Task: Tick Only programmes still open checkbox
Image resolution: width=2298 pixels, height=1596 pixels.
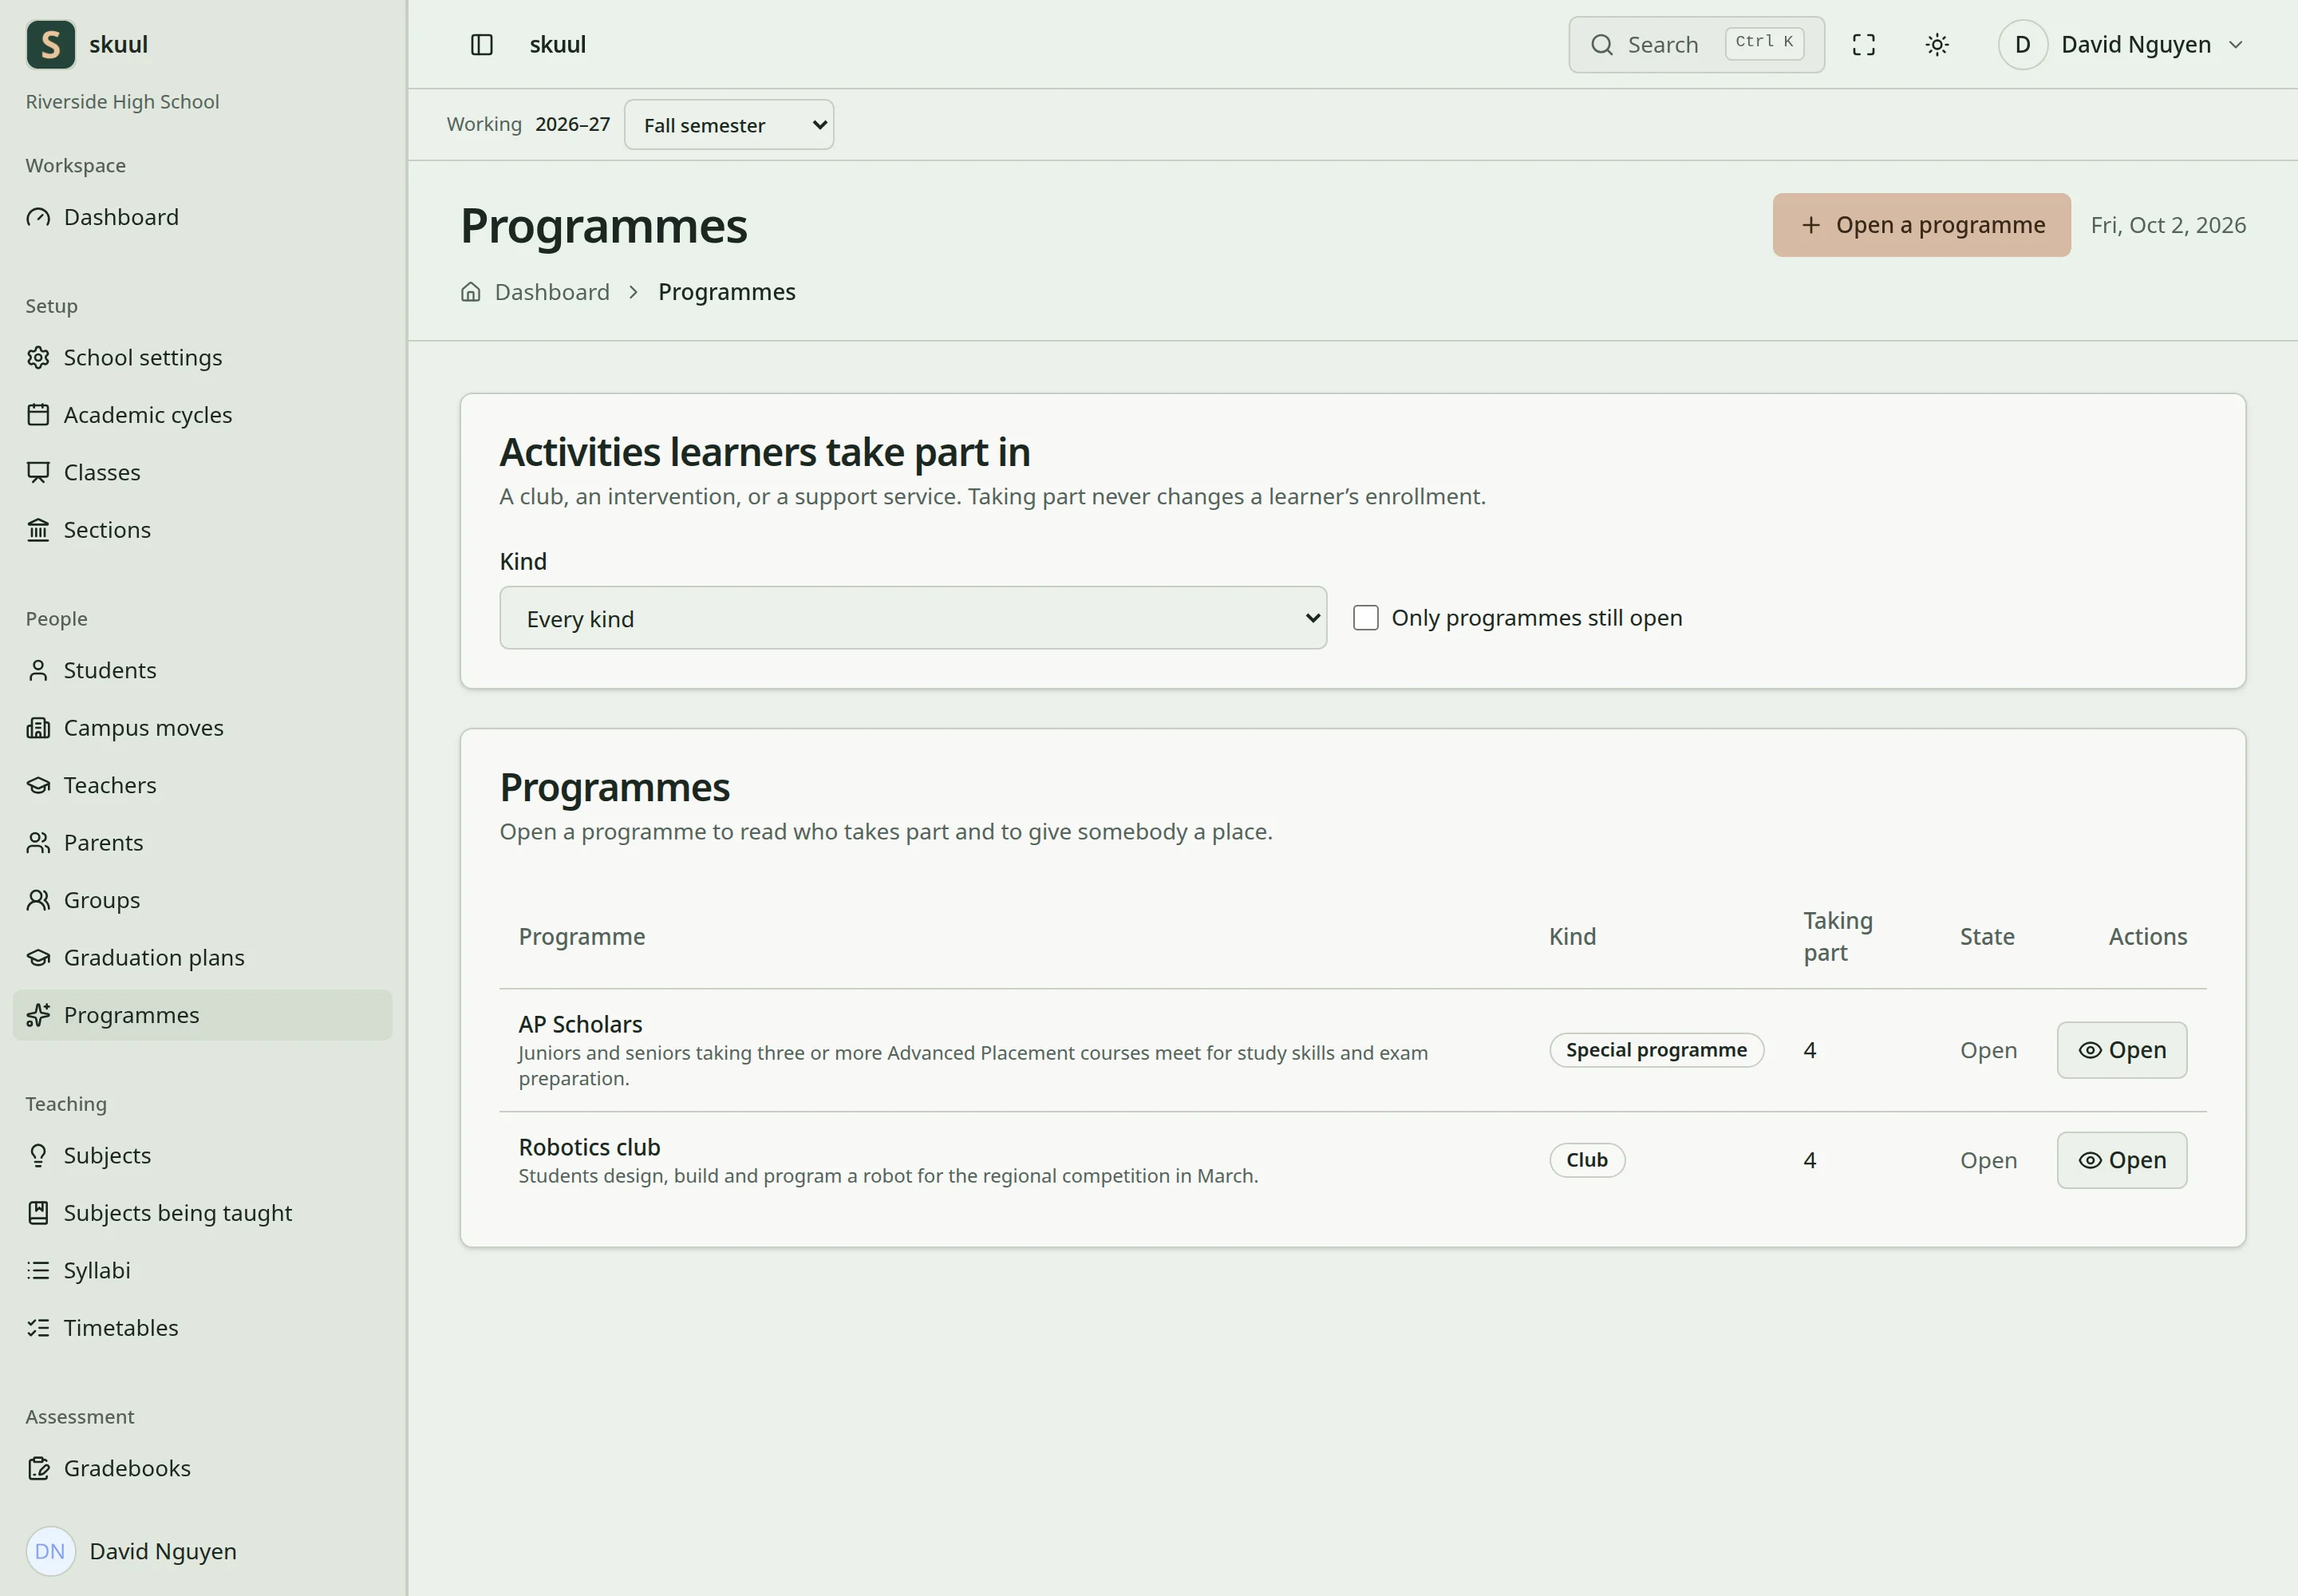Action: 1365,618
